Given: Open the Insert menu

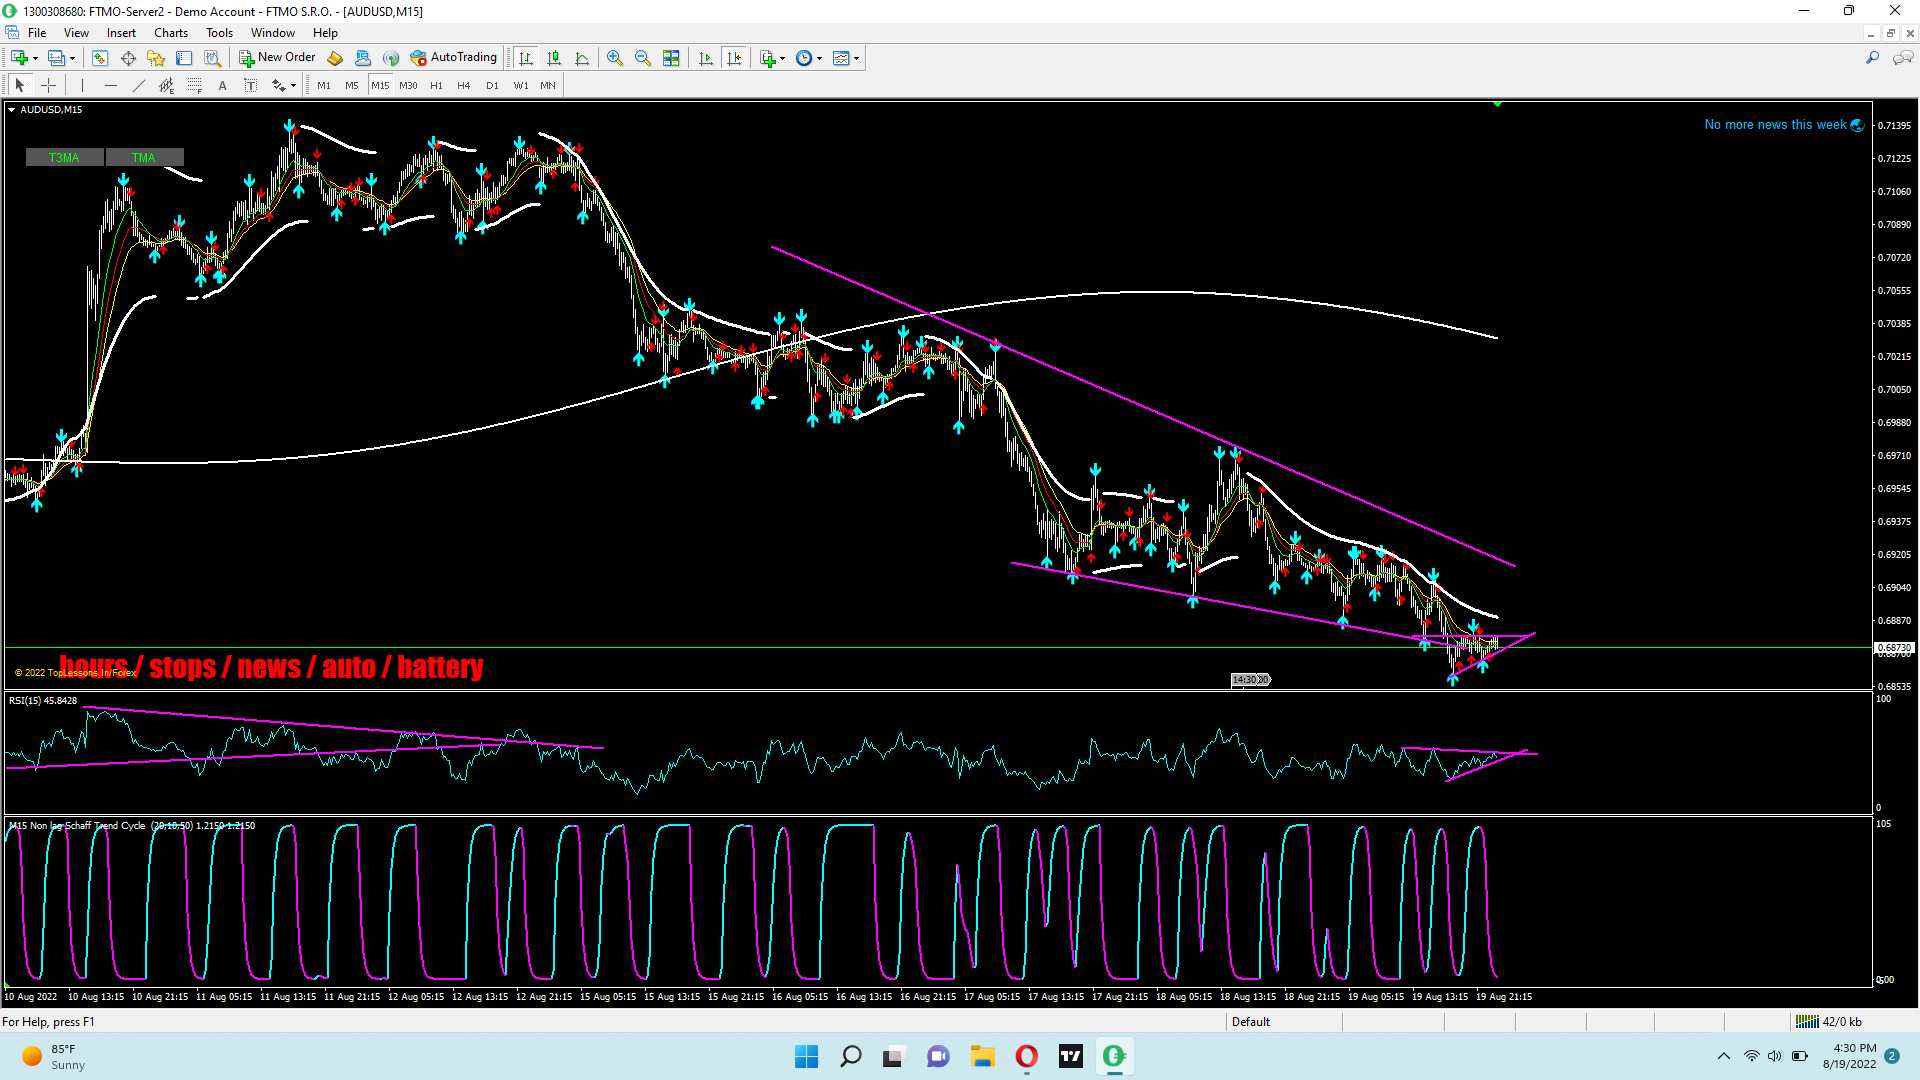Looking at the screenshot, I should 121,33.
